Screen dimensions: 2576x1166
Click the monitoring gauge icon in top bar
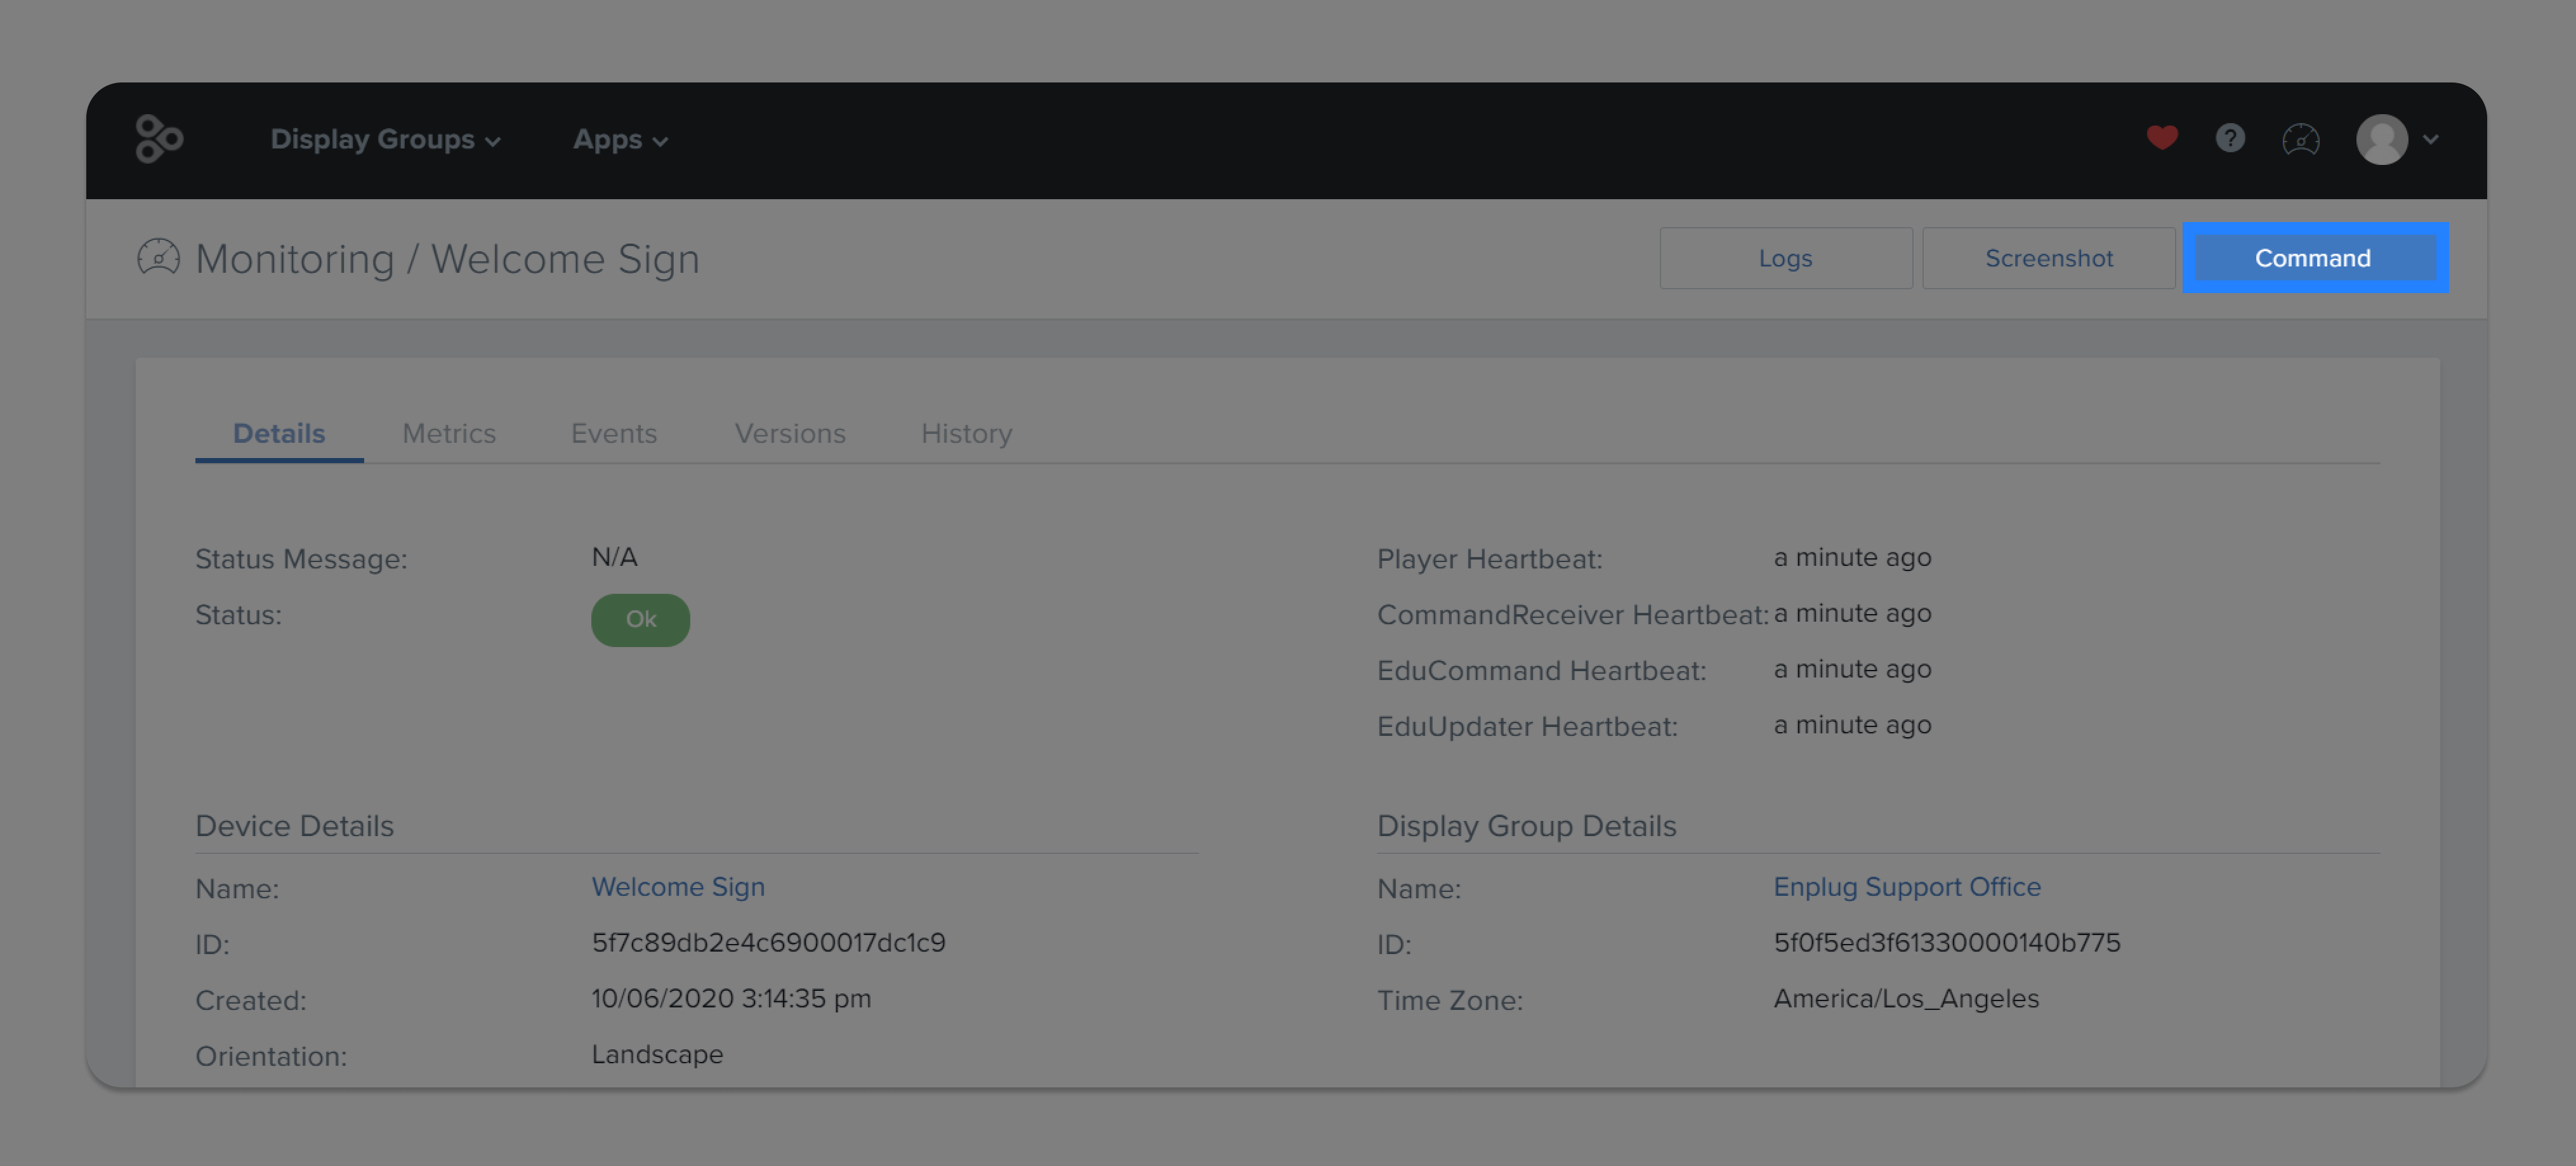(x=2300, y=141)
